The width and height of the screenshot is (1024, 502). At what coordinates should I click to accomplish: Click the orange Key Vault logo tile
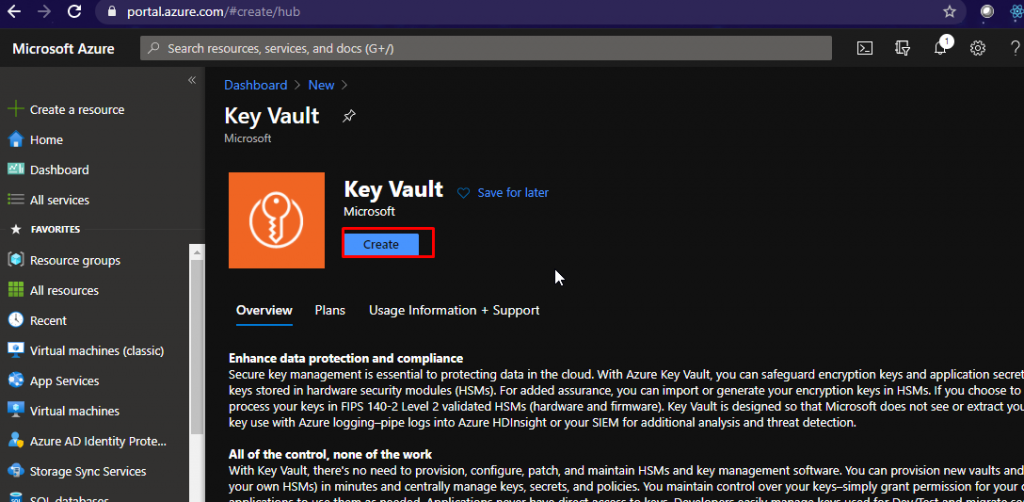[276, 220]
